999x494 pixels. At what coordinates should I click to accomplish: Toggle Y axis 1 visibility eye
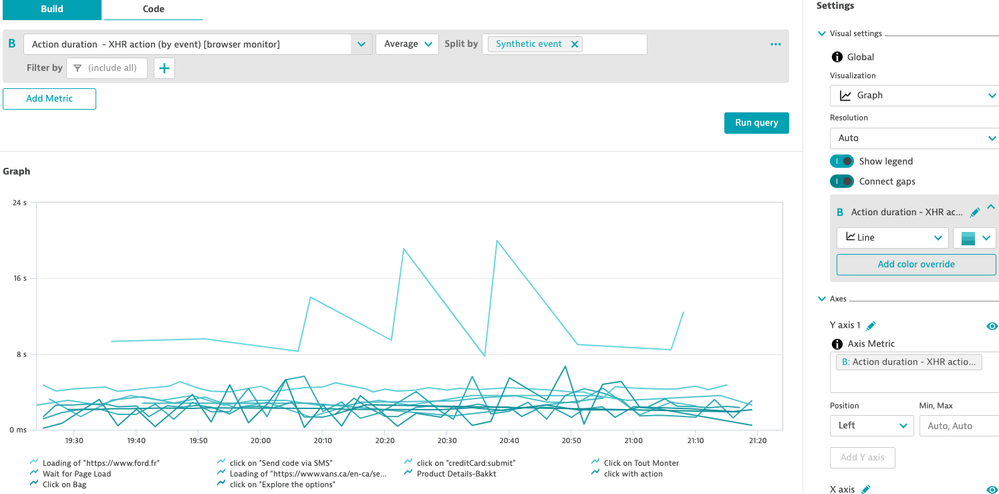(x=991, y=326)
